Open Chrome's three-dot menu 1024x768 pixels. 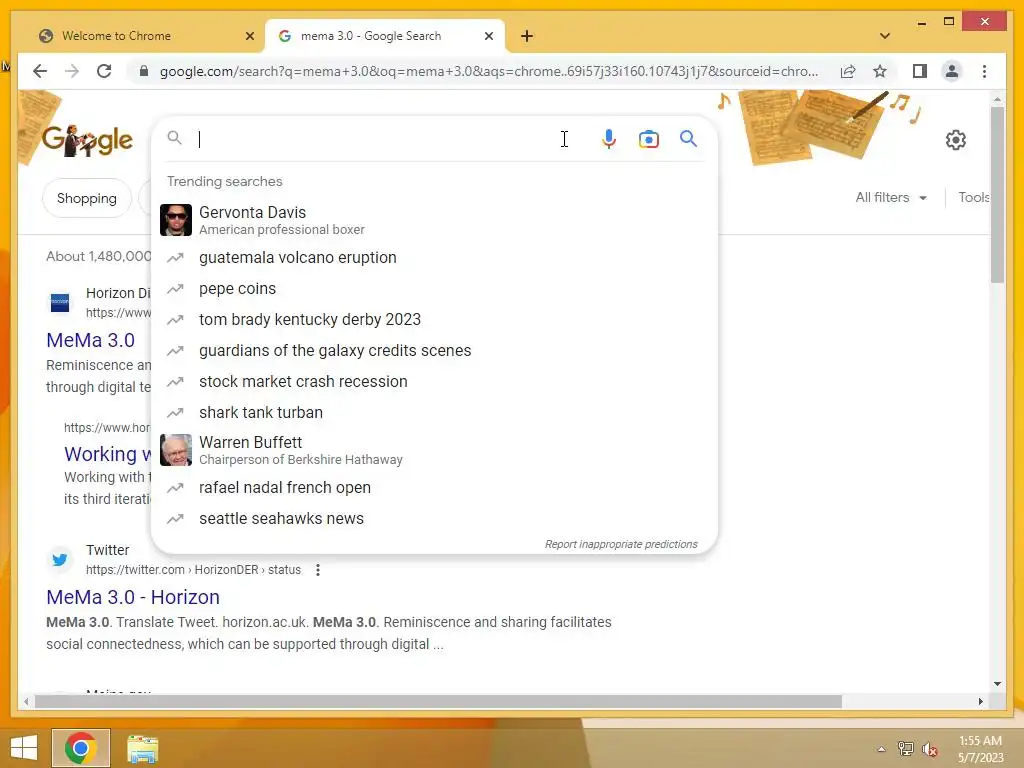(984, 71)
